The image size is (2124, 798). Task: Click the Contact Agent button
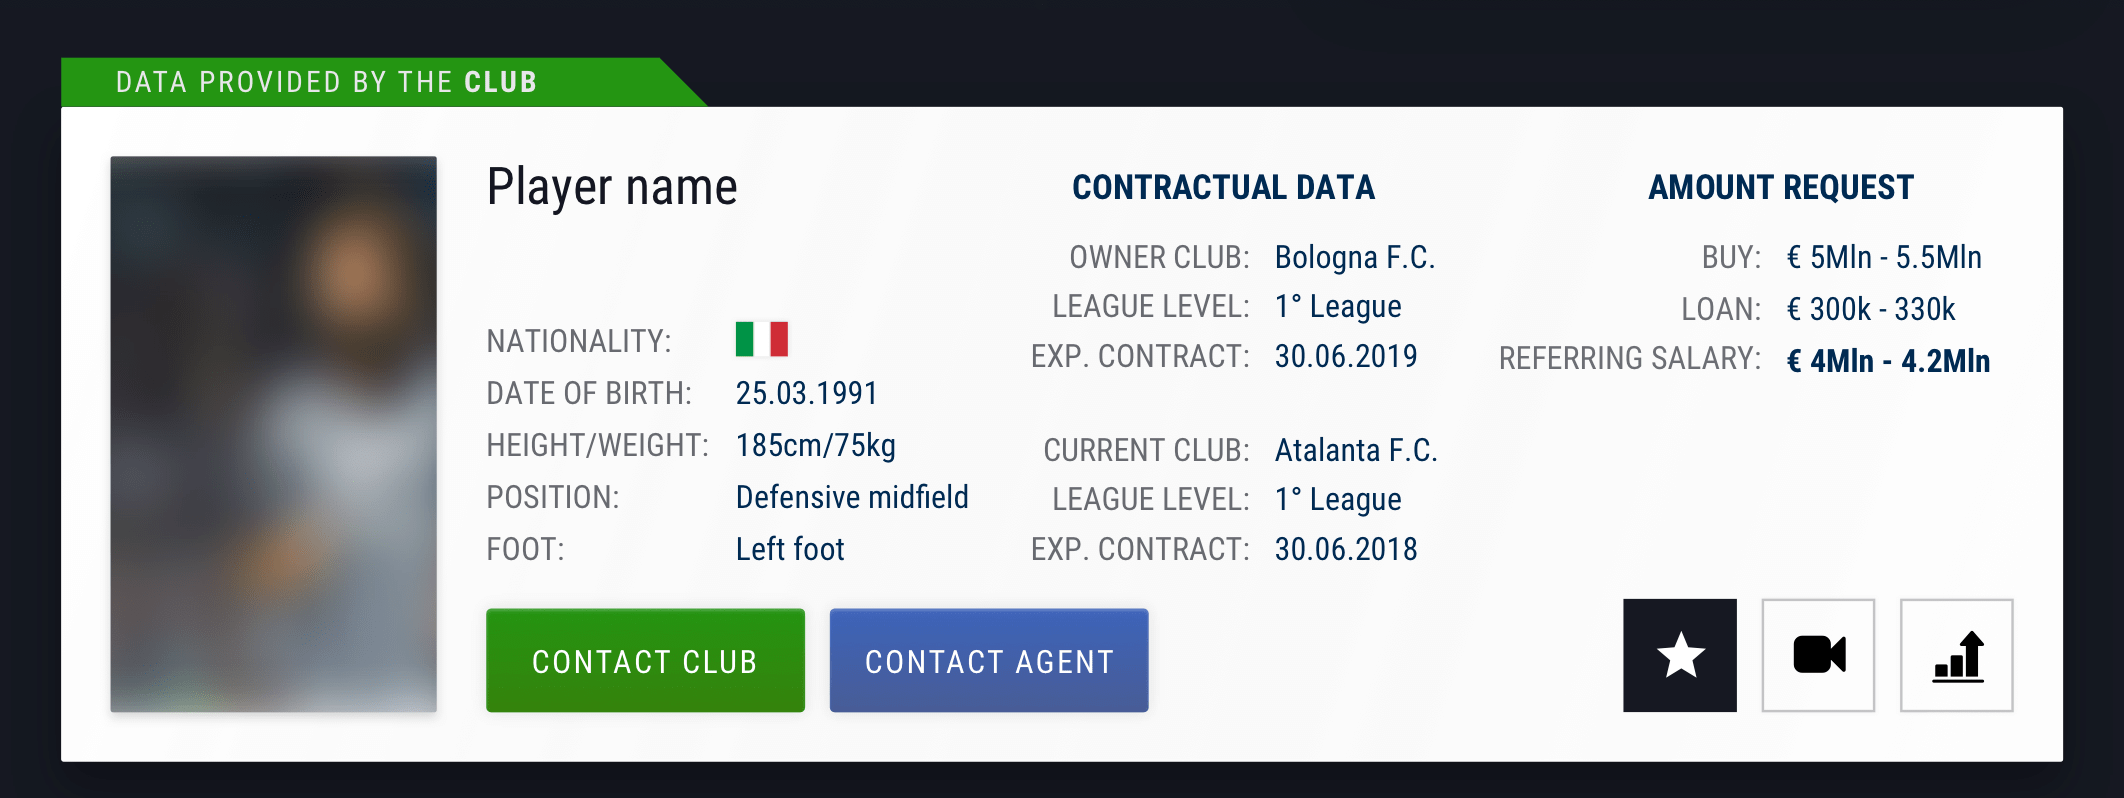[x=989, y=660]
